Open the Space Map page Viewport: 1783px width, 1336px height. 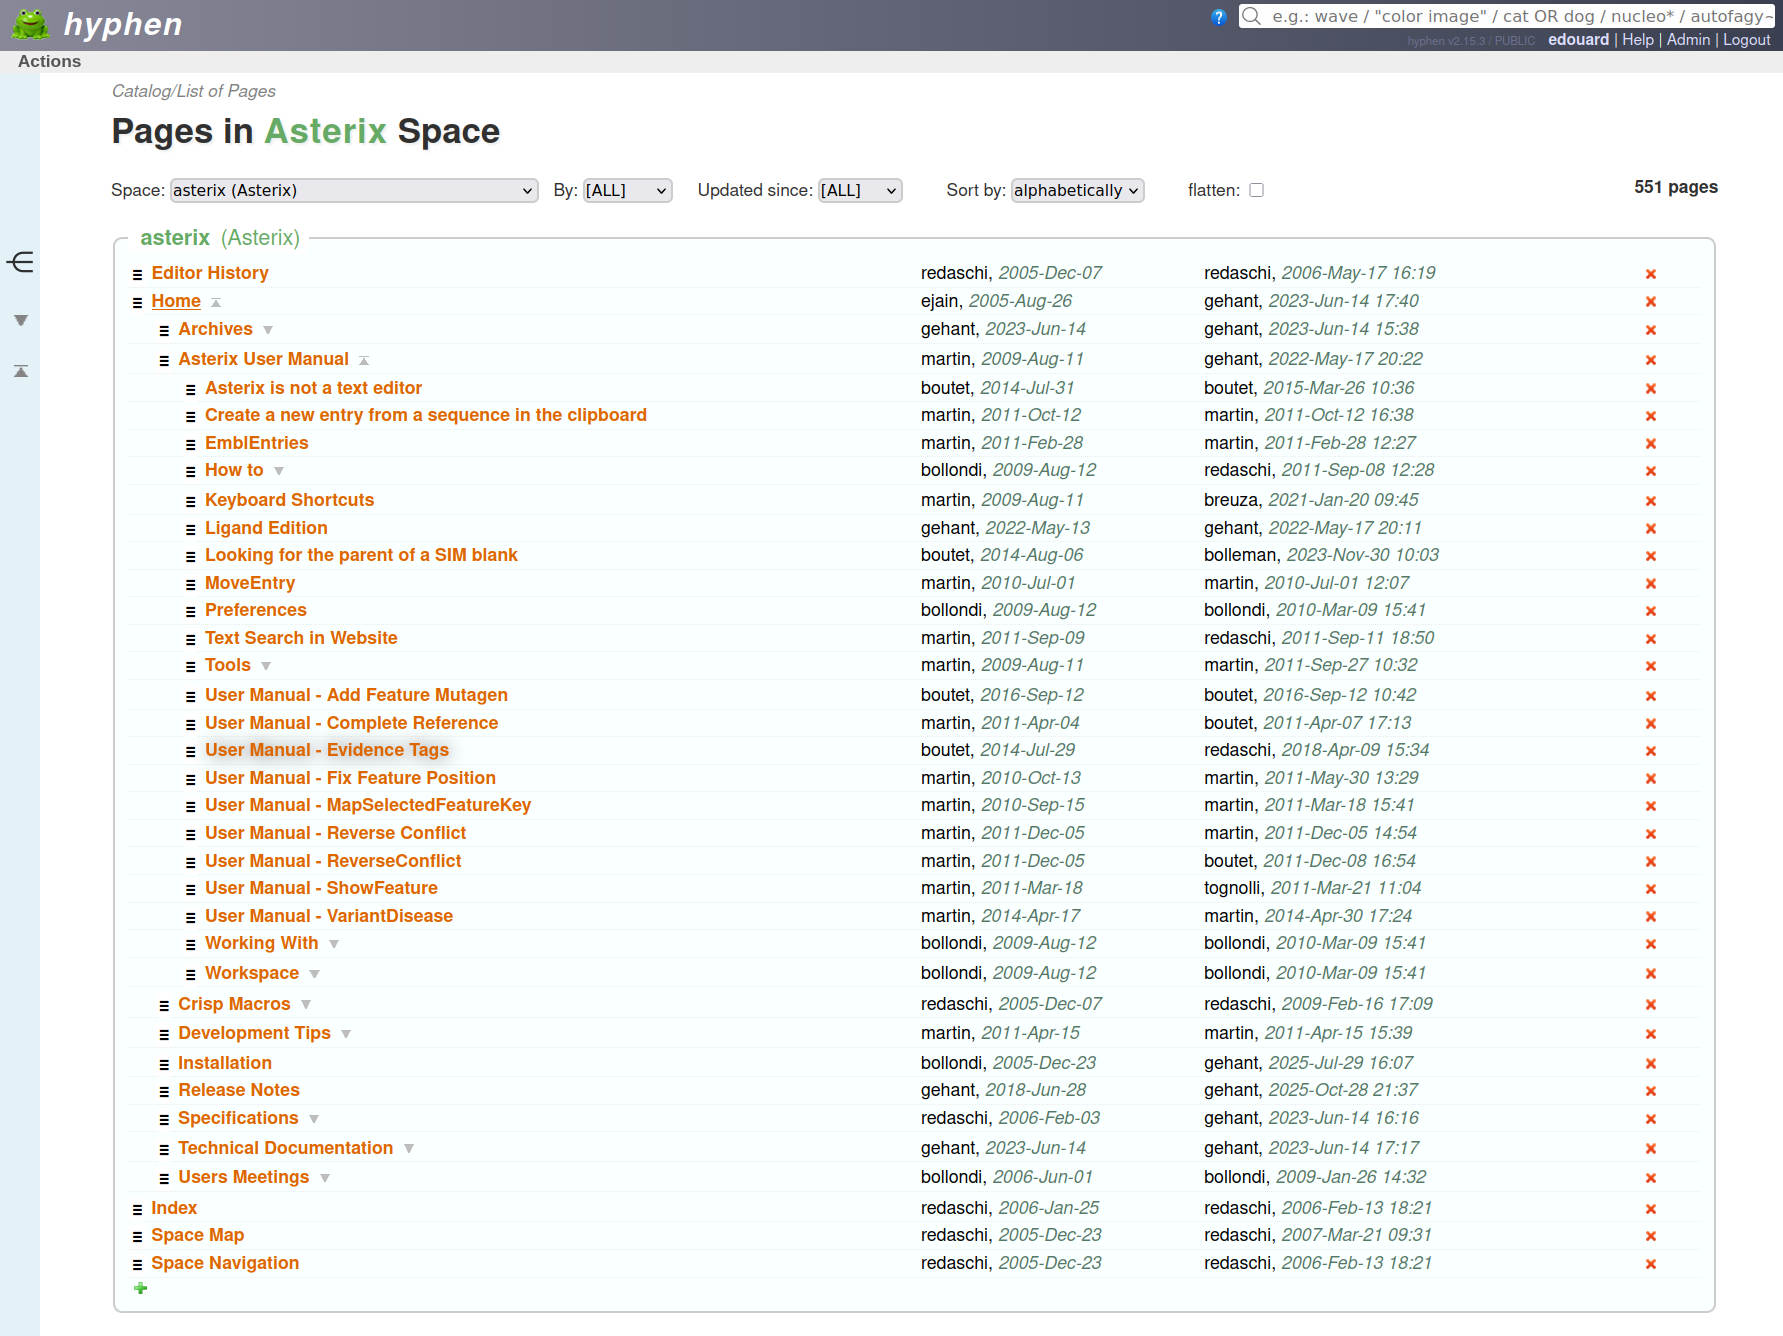pyautogui.click(x=197, y=1235)
